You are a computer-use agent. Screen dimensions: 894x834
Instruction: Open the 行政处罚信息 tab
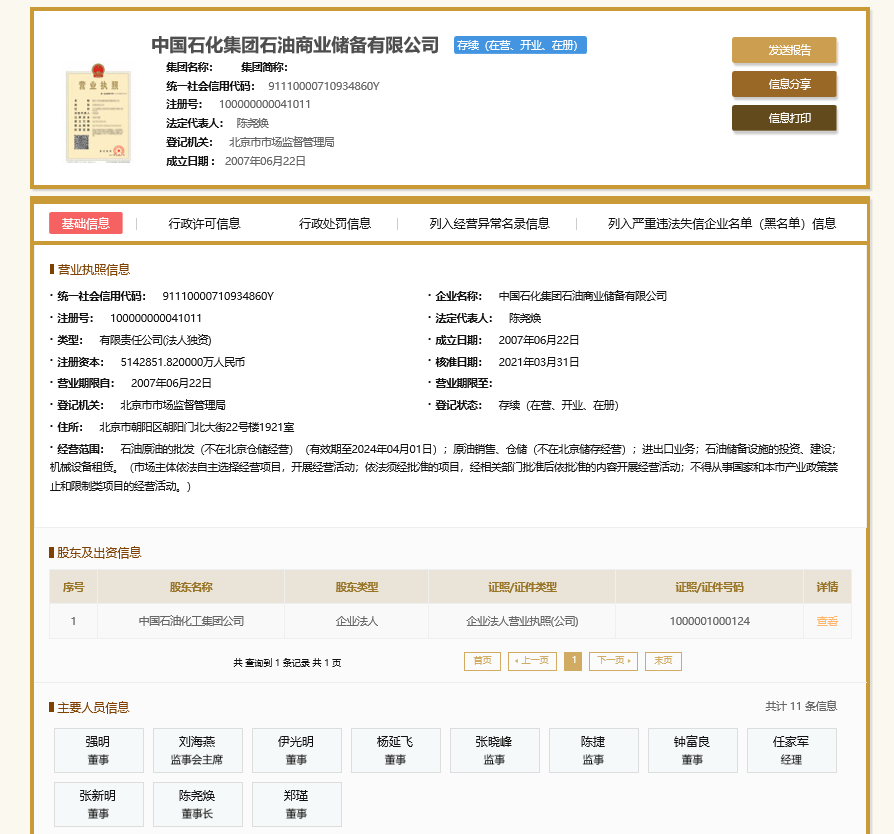335,223
